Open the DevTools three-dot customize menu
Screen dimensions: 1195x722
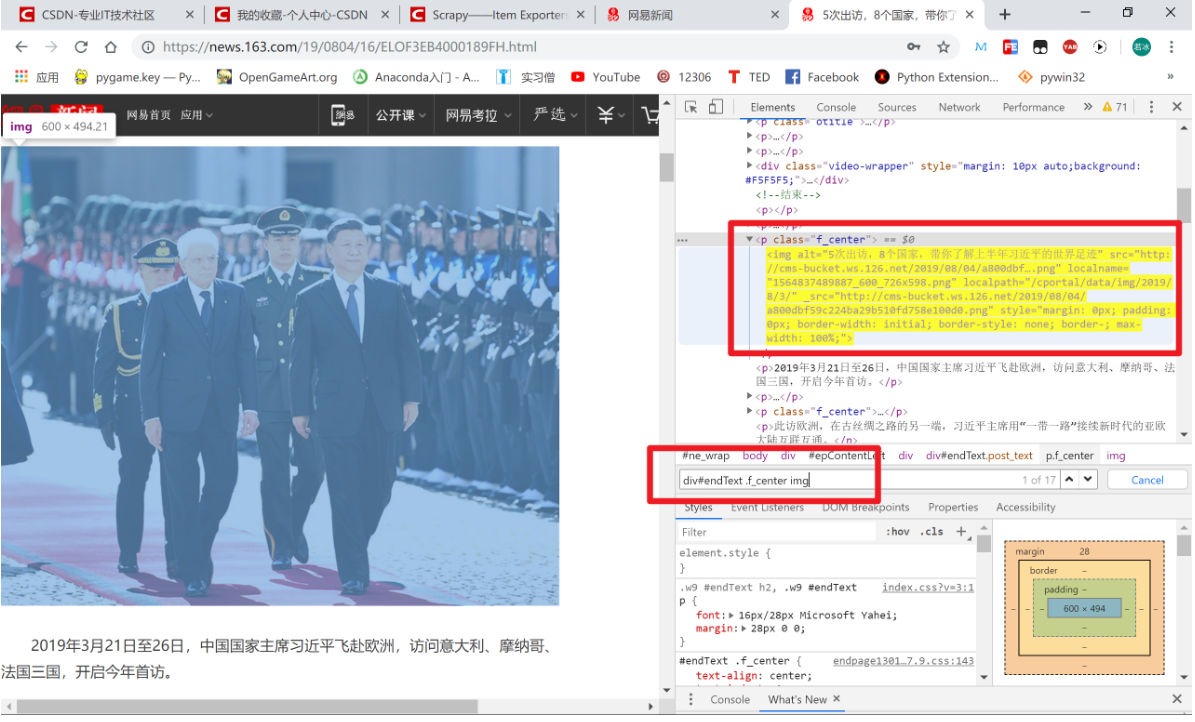click(x=1151, y=107)
